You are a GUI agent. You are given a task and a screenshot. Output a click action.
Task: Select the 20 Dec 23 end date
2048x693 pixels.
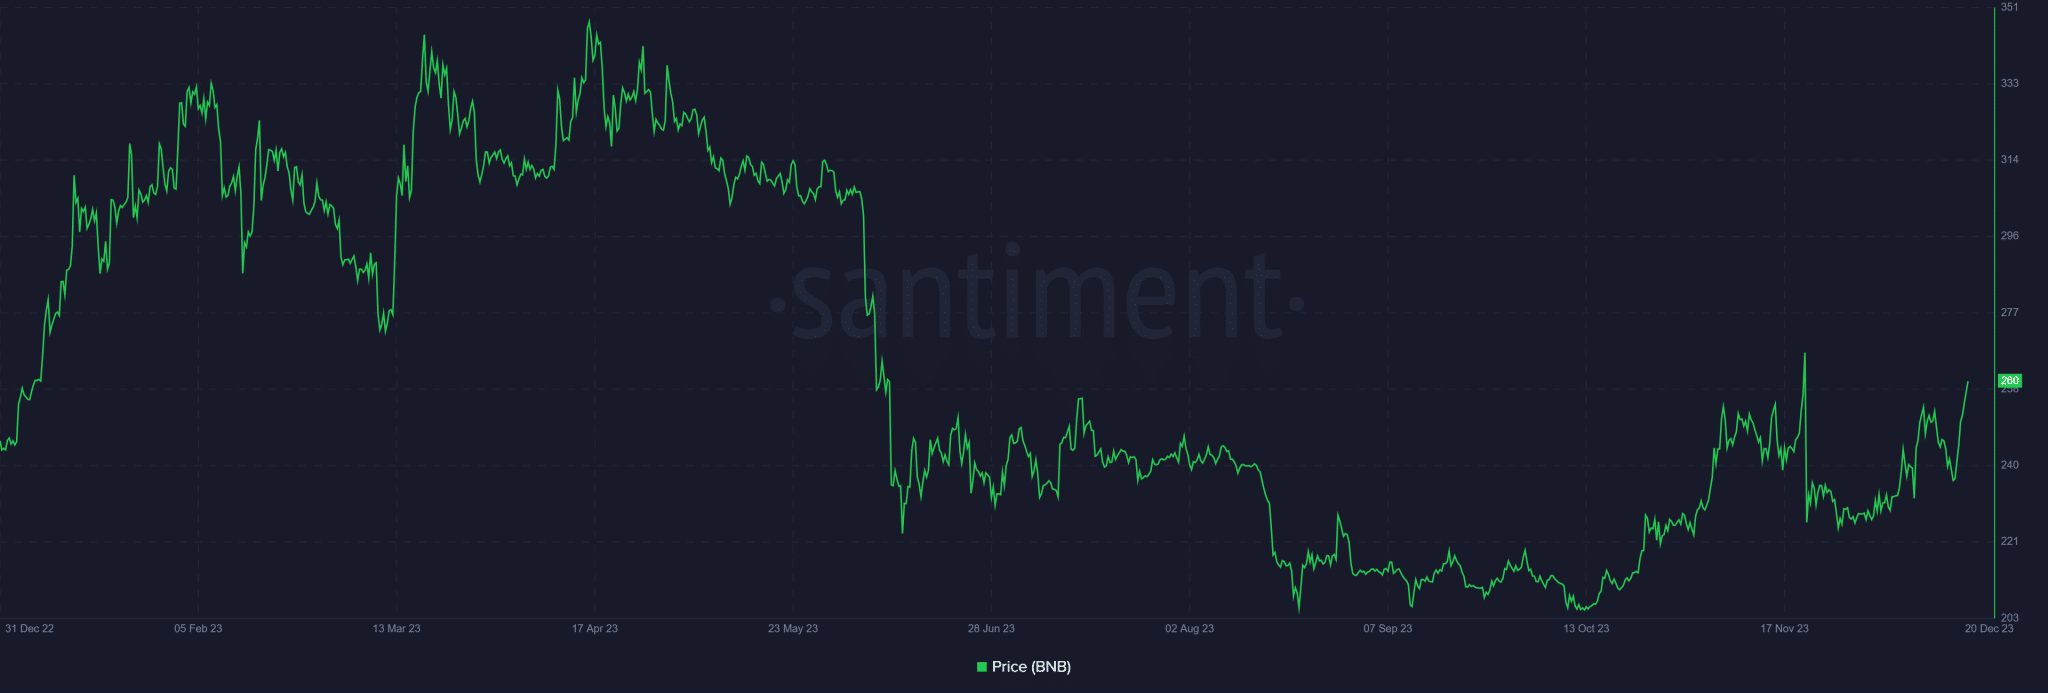pyautogui.click(x=1989, y=629)
